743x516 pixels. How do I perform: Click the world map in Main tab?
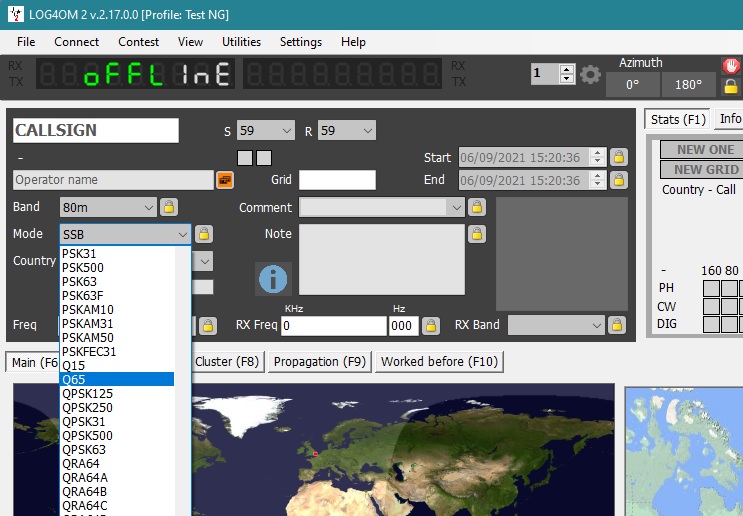coord(403,450)
